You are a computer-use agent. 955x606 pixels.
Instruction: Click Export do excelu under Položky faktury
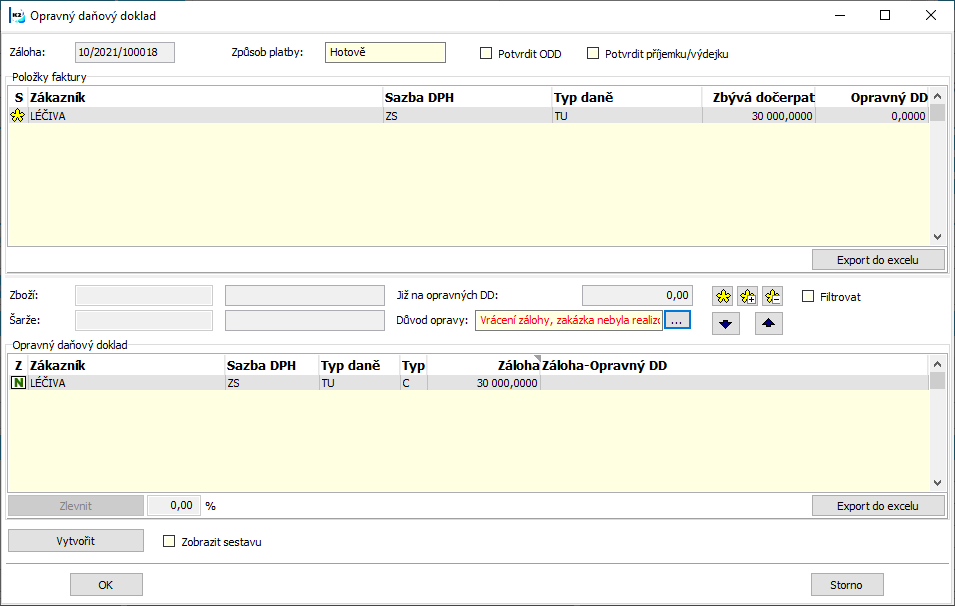point(878,260)
